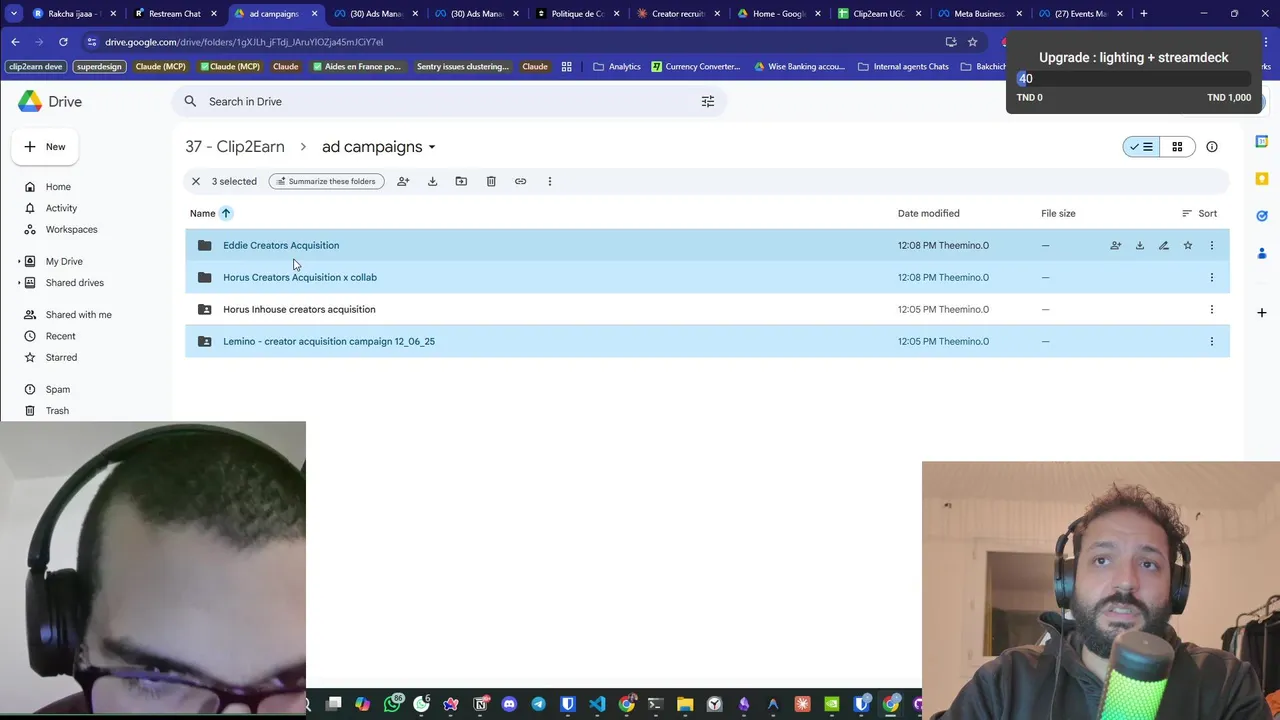Reverse sort direction with the arrow
1280x720 pixels.
tap(226, 213)
